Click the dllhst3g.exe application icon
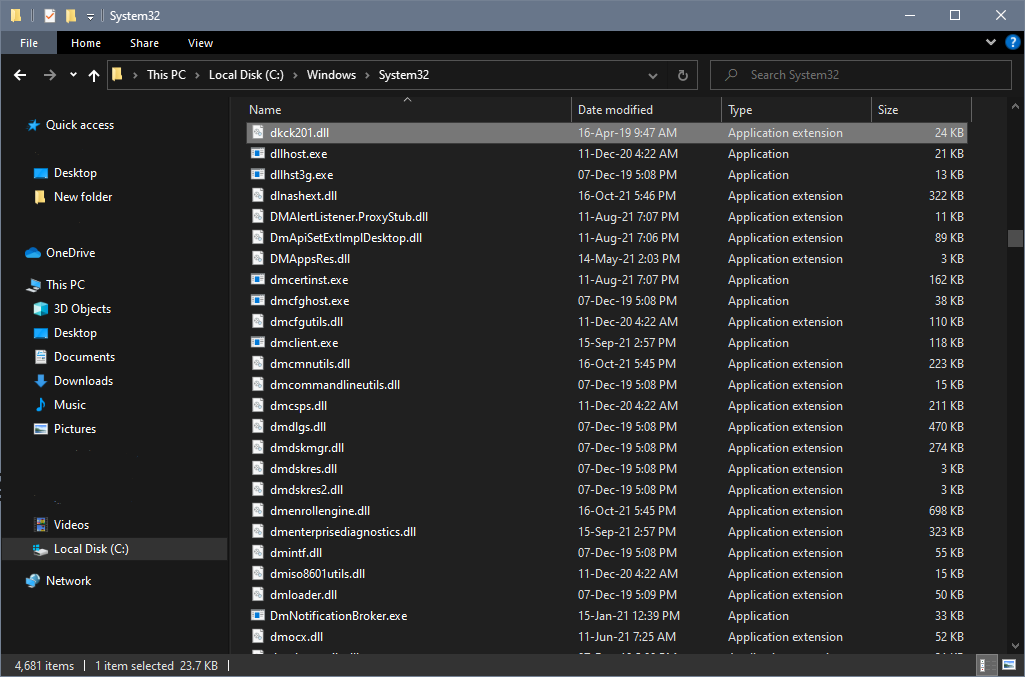The image size is (1025, 677). coord(258,174)
